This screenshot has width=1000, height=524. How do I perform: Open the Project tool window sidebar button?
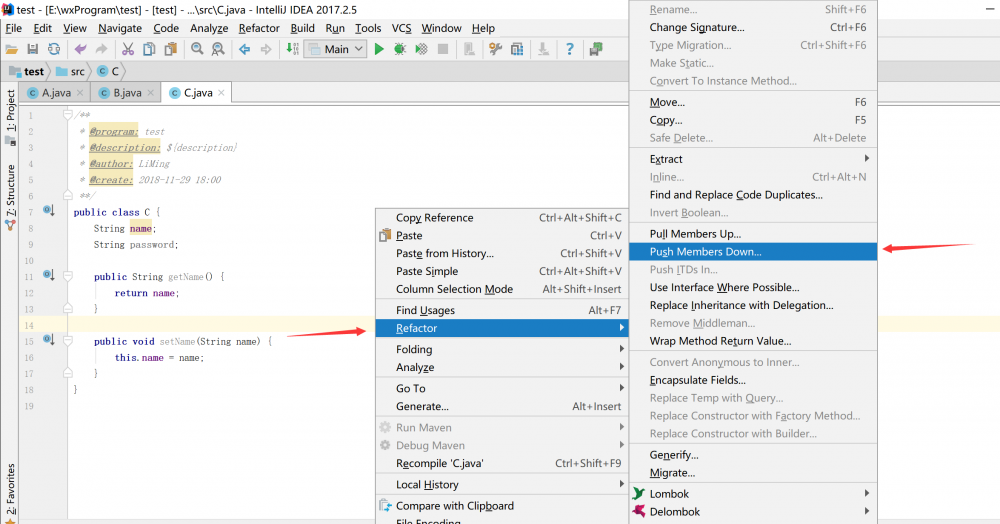click(10, 112)
